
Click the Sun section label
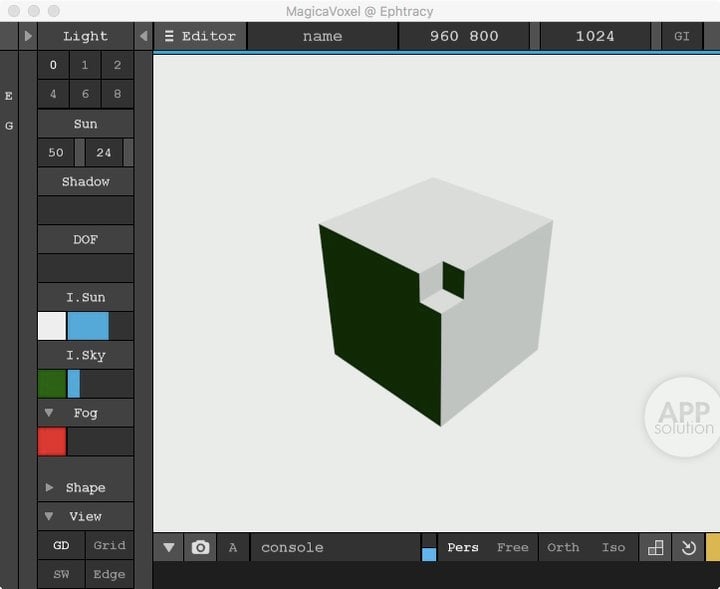(x=85, y=123)
